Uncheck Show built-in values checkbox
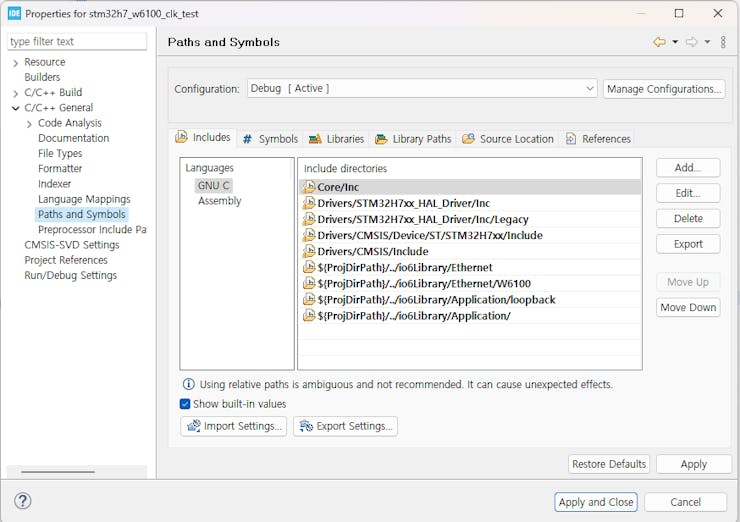The image size is (740, 522). point(185,404)
